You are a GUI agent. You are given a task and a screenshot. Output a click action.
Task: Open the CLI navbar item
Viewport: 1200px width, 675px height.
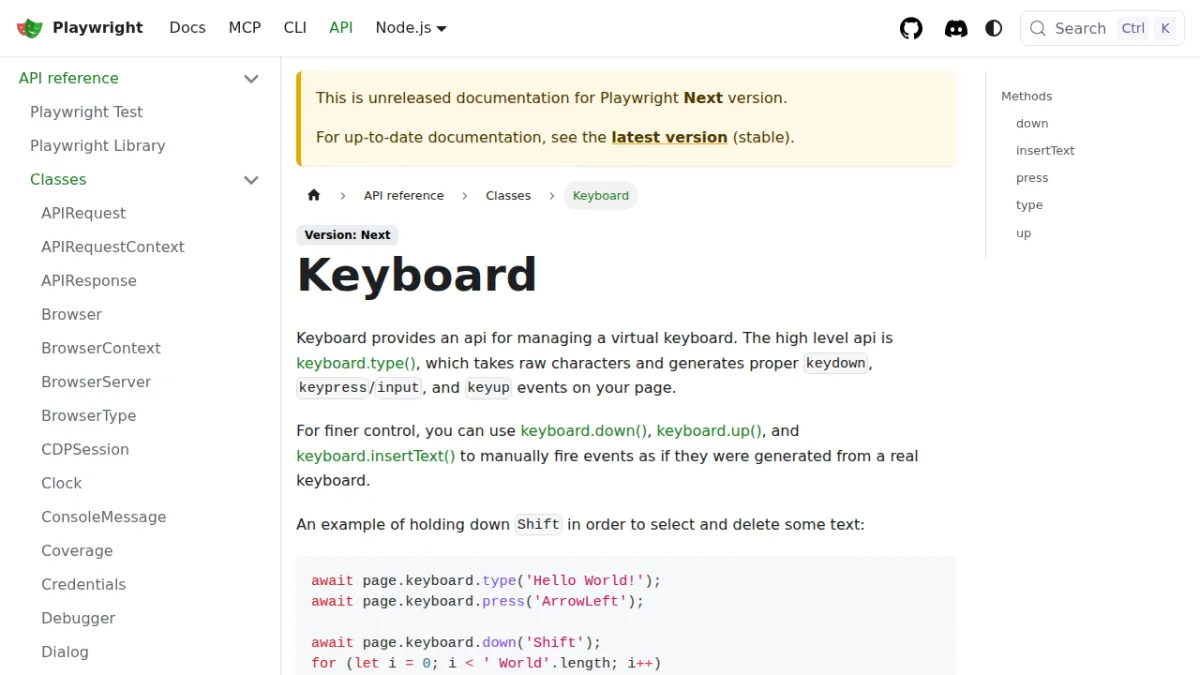coord(295,28)
